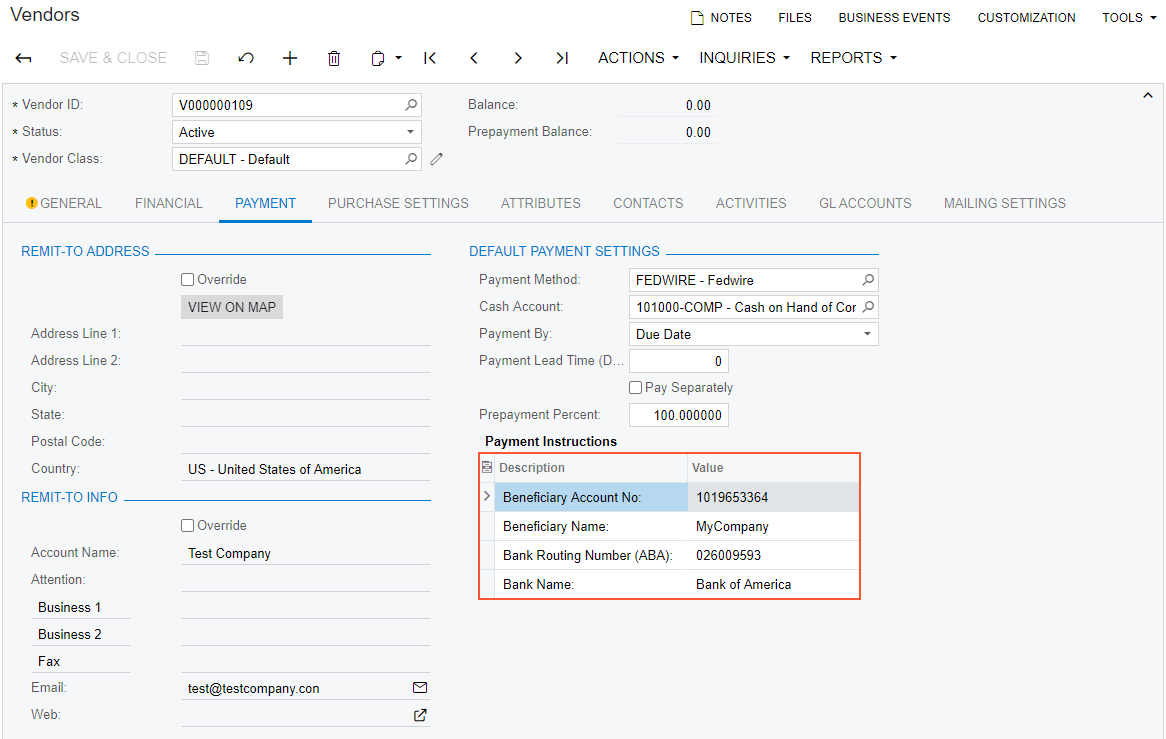Open the Actions menu
Image resolution: width=1166 pixels, height=739 pixels.
[x=638, y=58]
